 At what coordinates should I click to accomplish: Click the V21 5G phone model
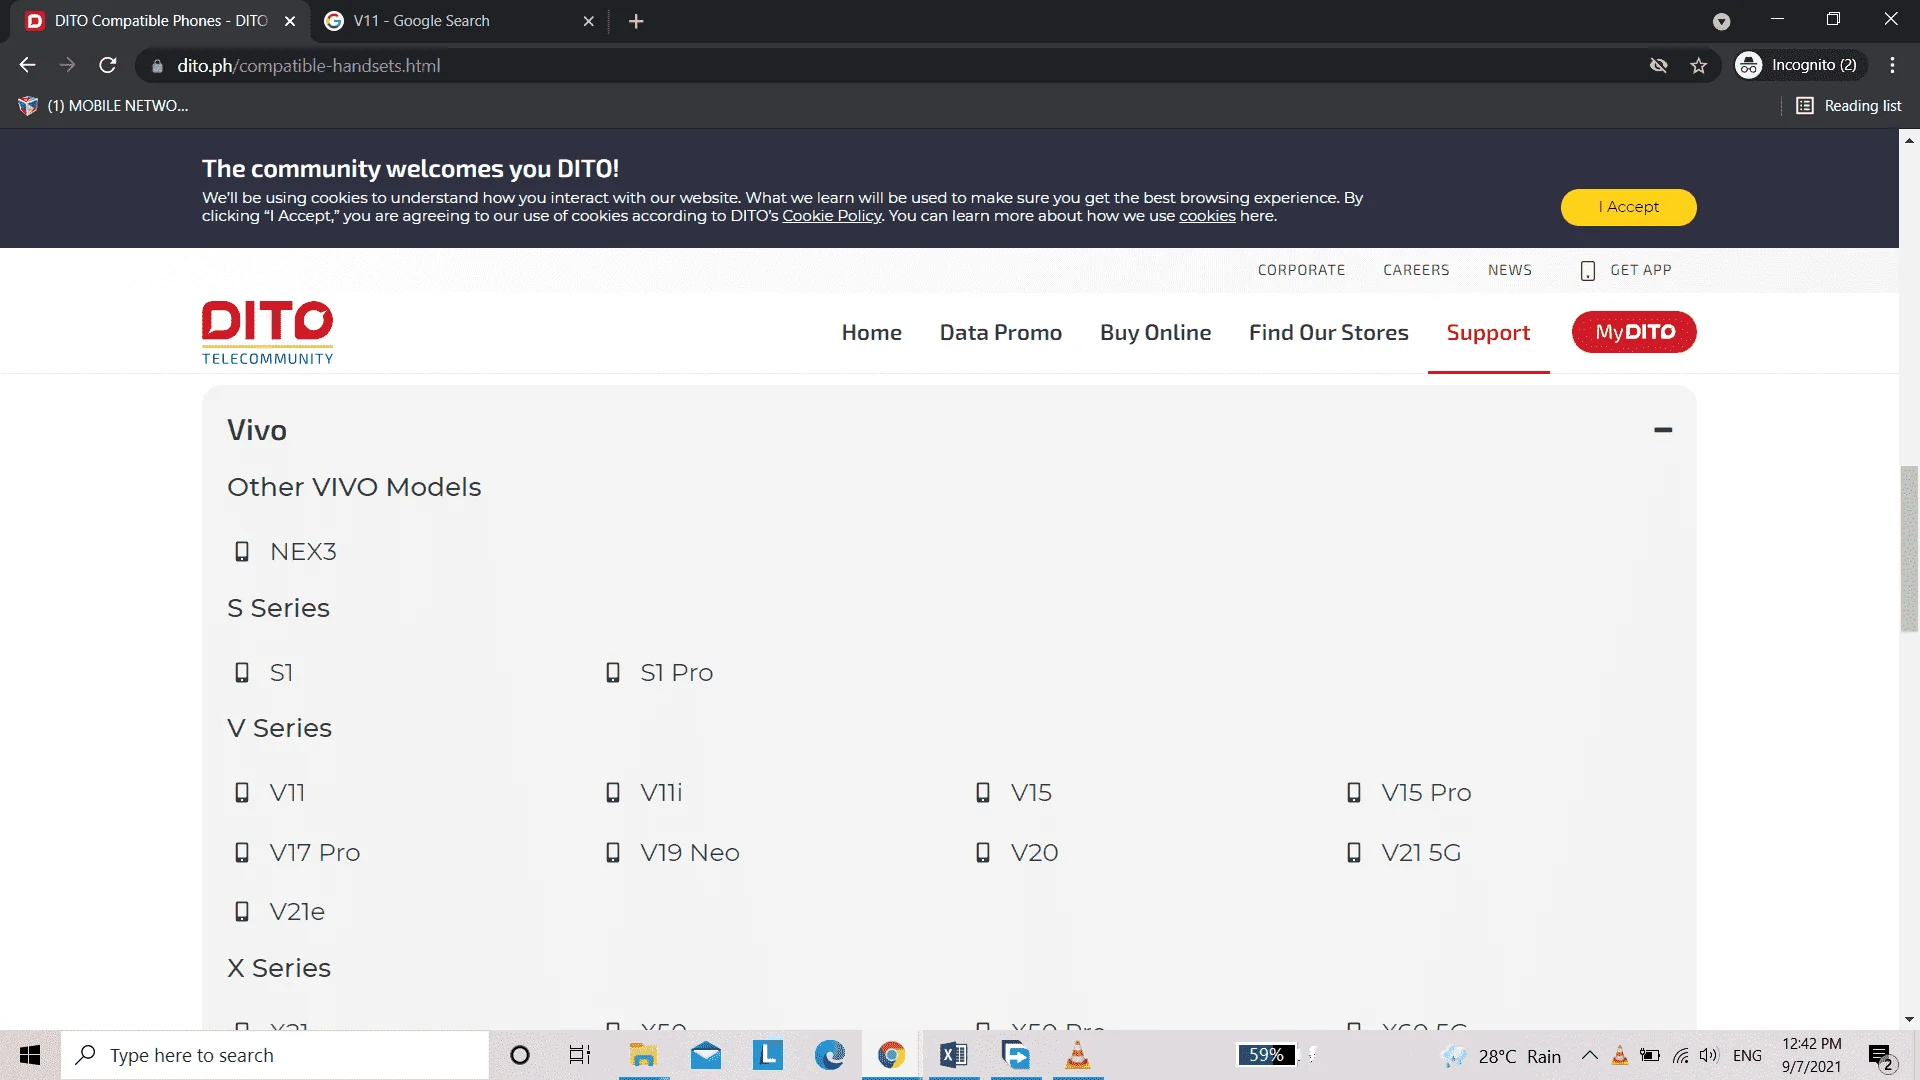(1421, 853)
